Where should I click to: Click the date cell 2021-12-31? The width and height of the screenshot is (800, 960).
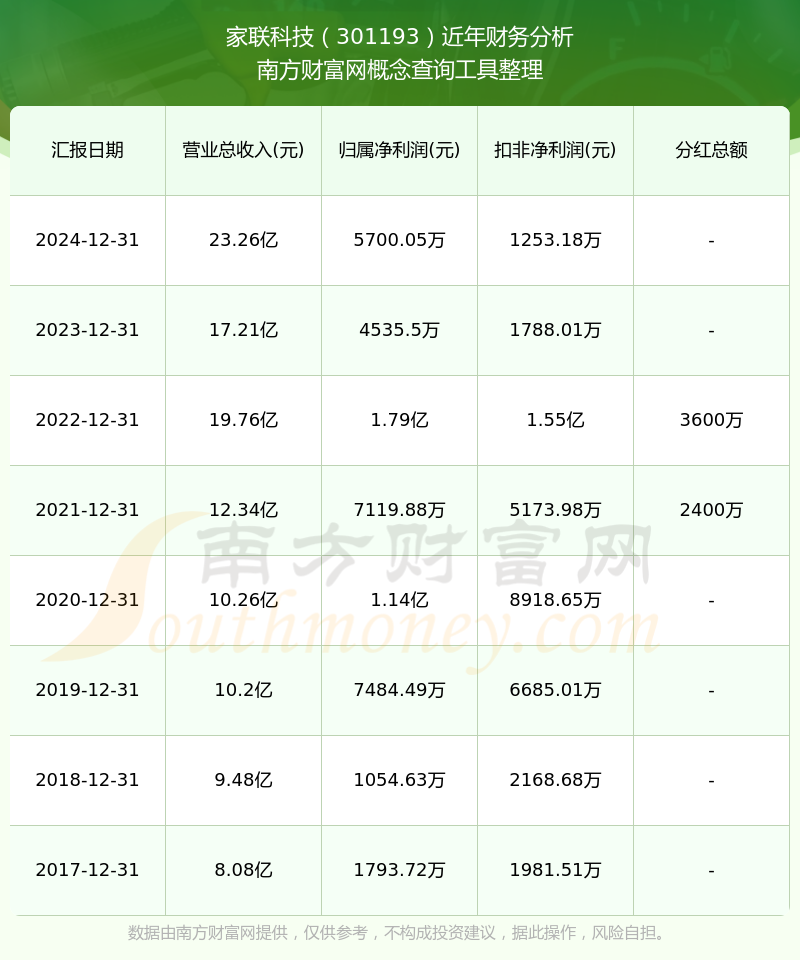pos(88,510)
